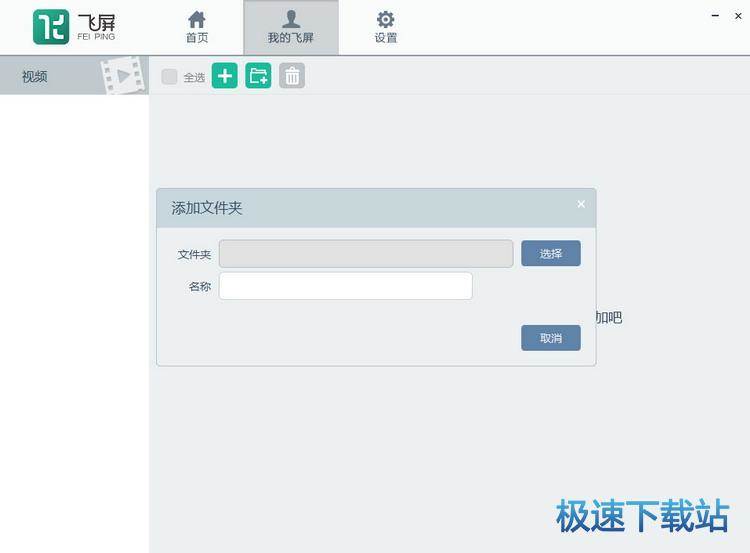Click the 文件夹 path field
Viewport: 750px width, 553px height.
click(366, 254)
